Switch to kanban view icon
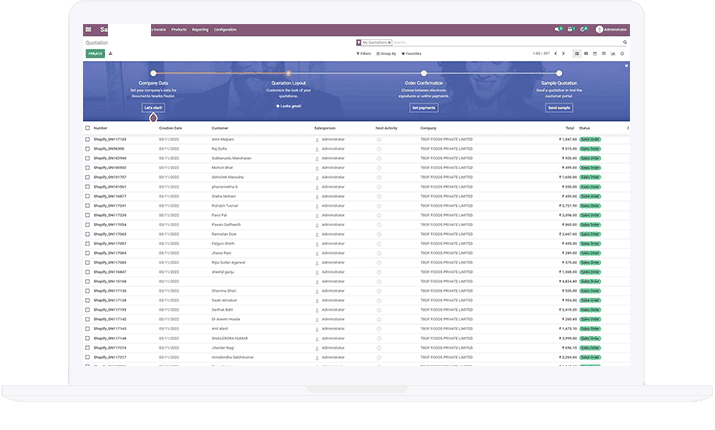The width and height of the screenshot is (715, 430). point(586,53)
